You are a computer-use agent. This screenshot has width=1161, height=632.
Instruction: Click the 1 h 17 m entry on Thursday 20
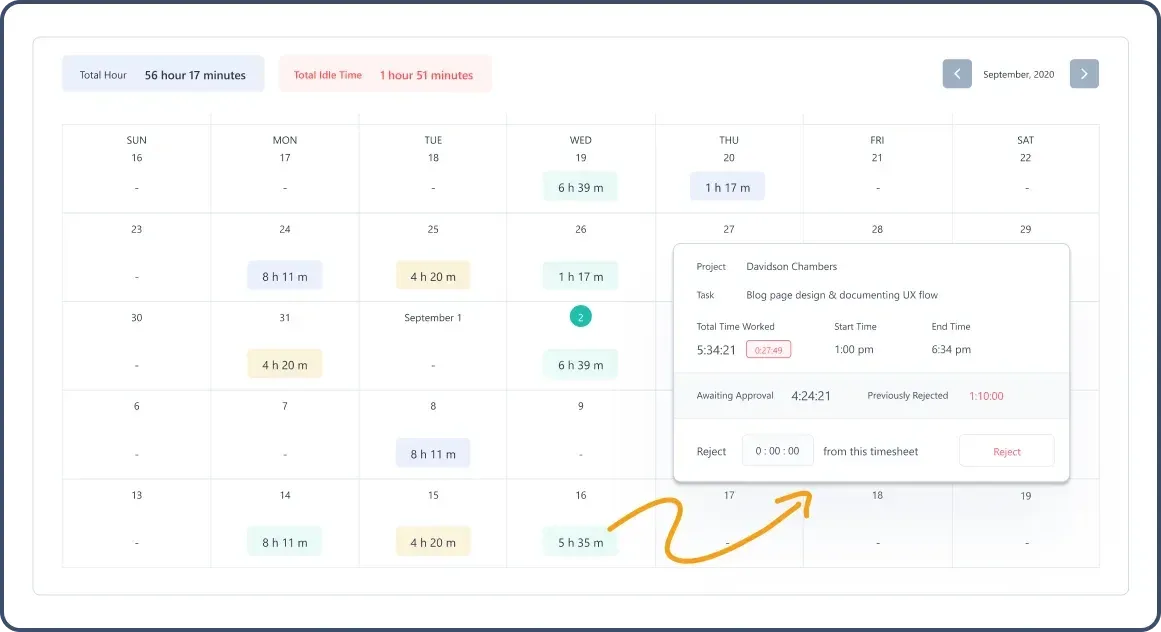point(728,186)
